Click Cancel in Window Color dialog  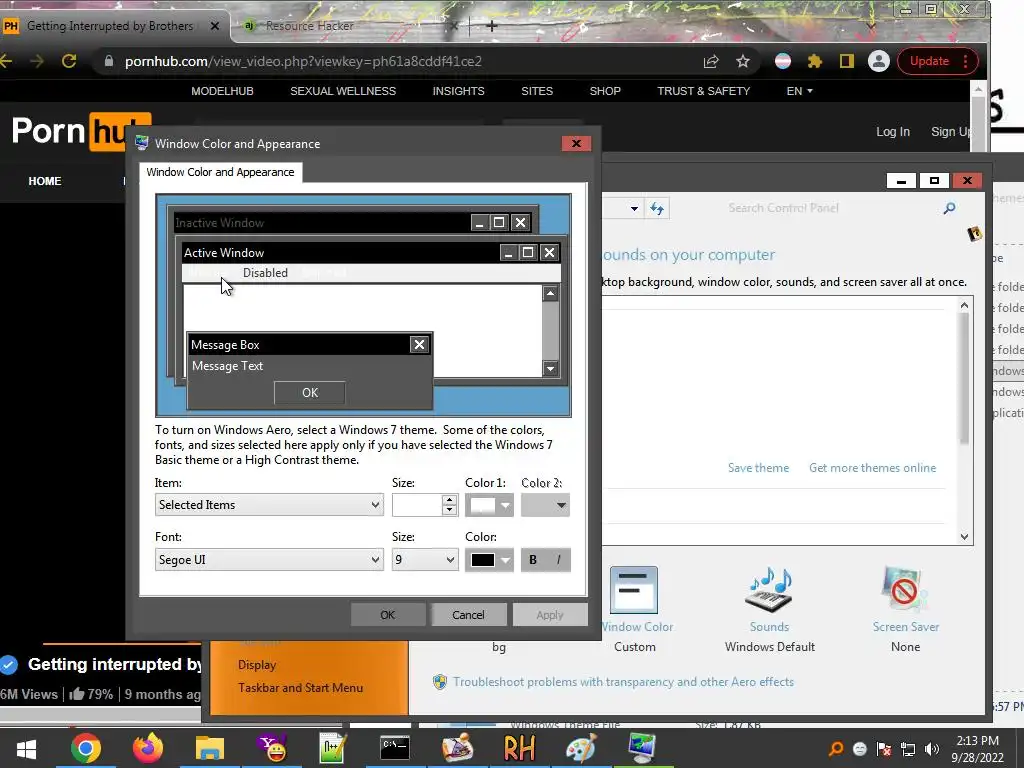[468, 615]
